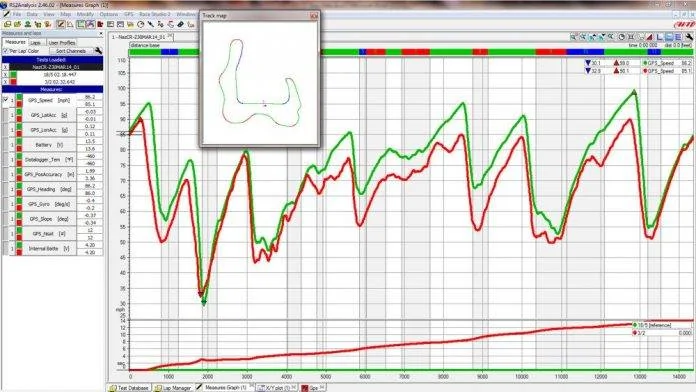The width and height of the screenshot is (696, 392).
Task: Click the first folder icon in main toolbar
Action: [x=8, y=24]
